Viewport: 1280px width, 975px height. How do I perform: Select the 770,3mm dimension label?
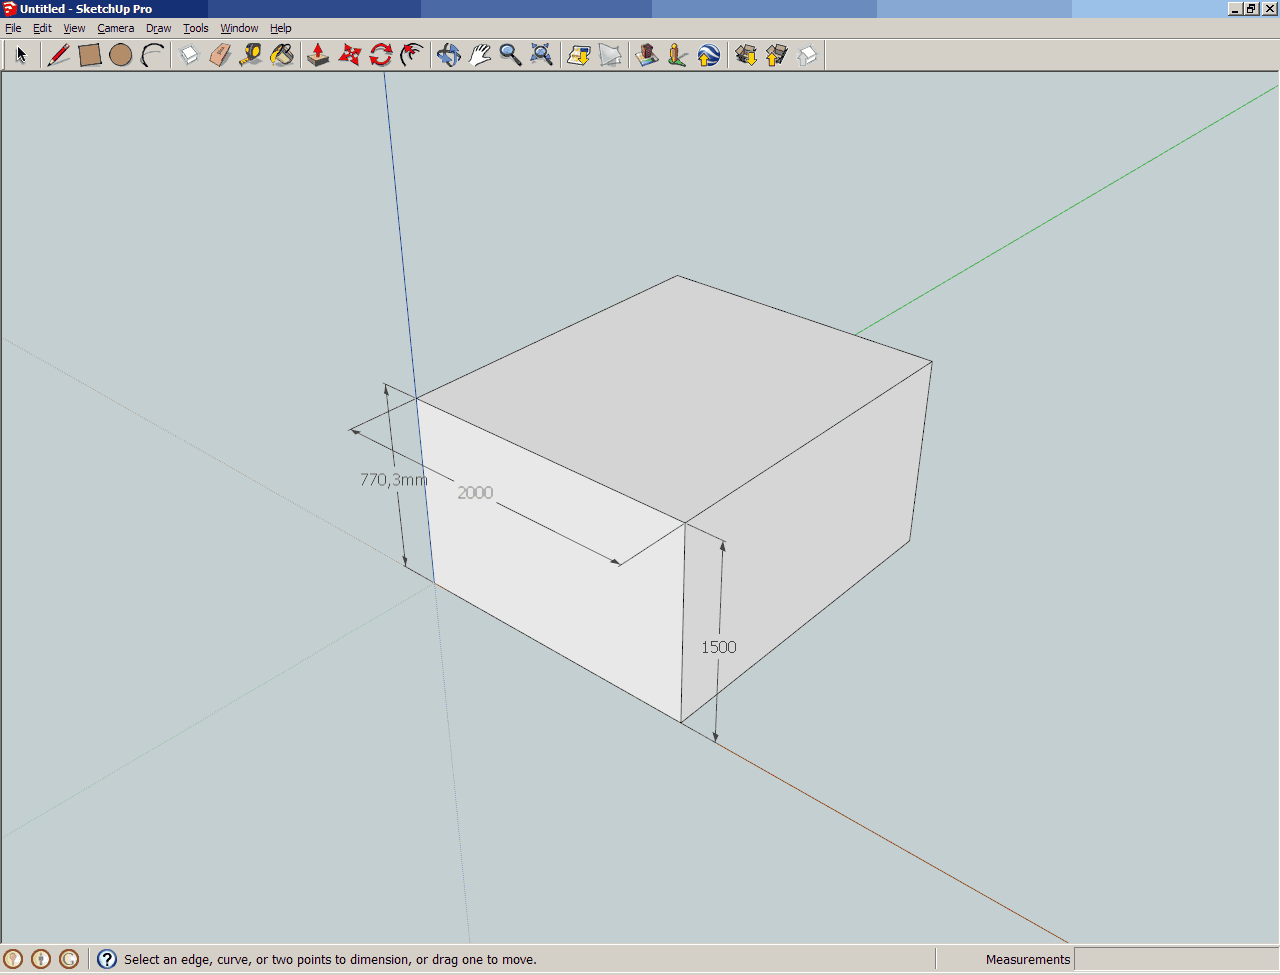(x=393, y=480)
